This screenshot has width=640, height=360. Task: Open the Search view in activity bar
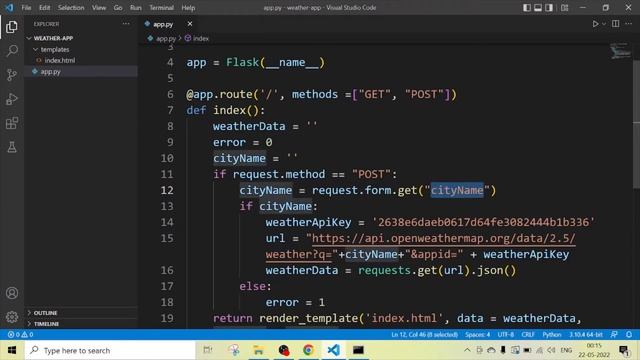click(12, 51)
